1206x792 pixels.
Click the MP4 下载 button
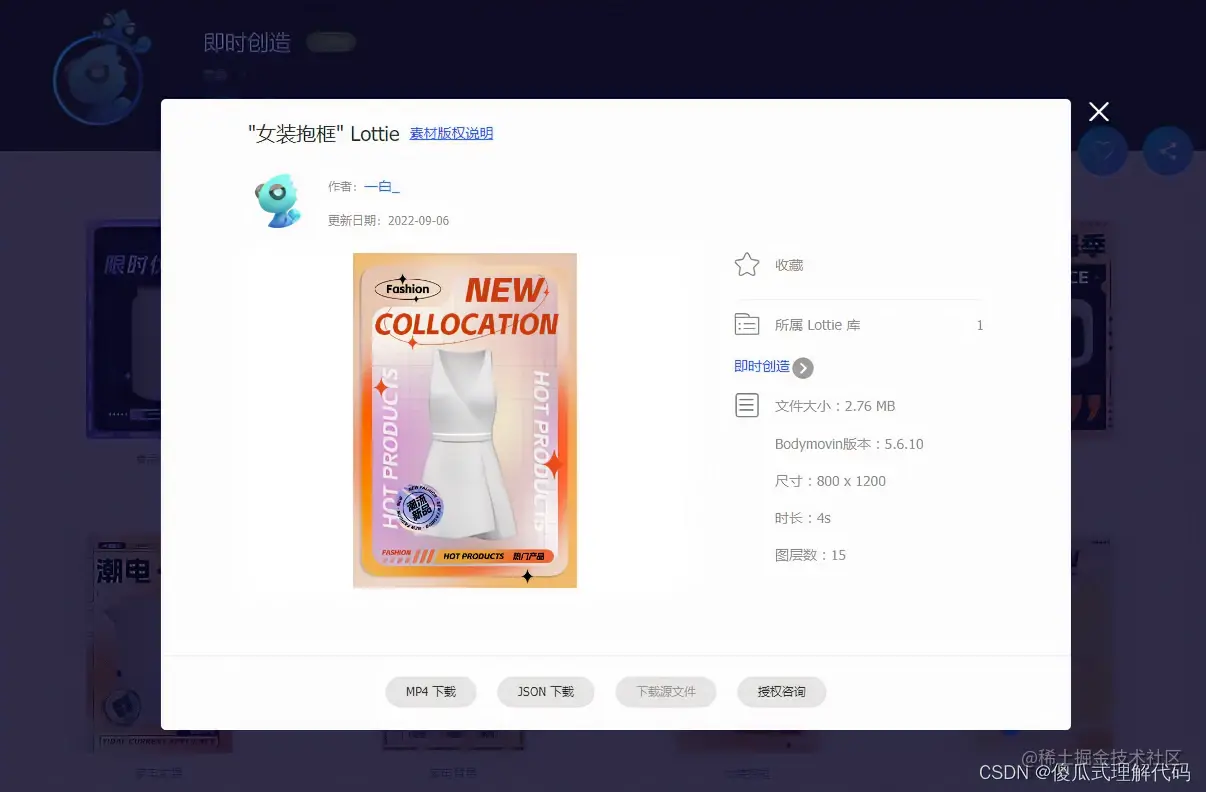431,692
